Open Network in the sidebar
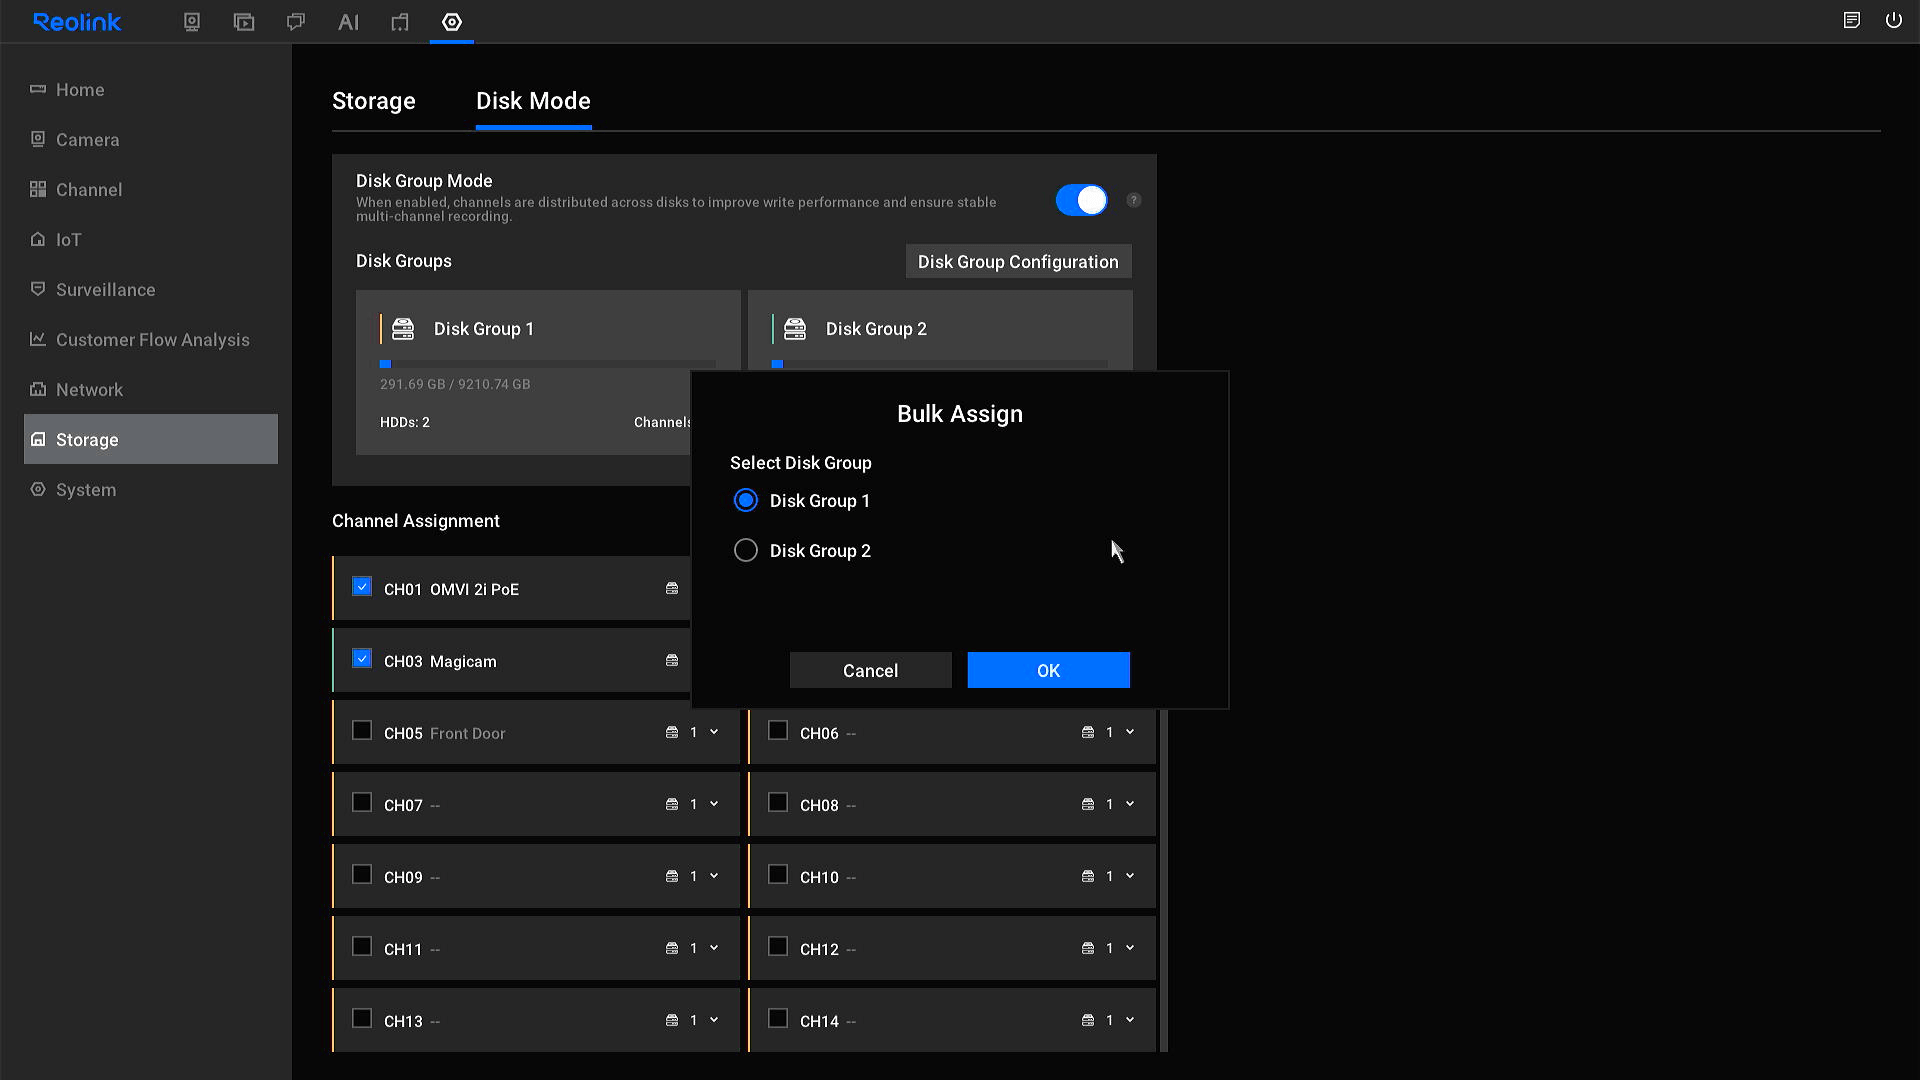The height and width of the screenshot is (1080, 1920). [151, 390]
